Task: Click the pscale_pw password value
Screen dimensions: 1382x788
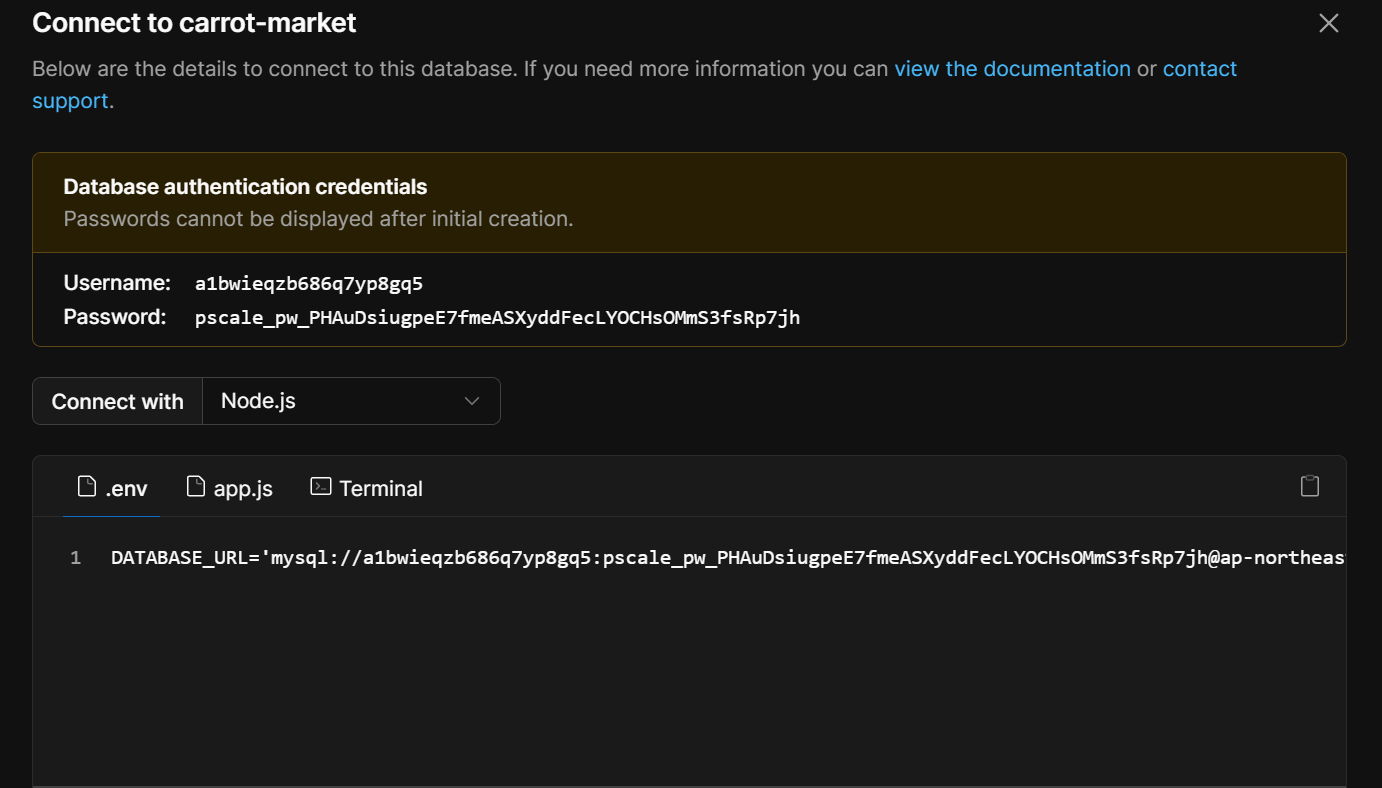Action: click(x=497, y=318)
